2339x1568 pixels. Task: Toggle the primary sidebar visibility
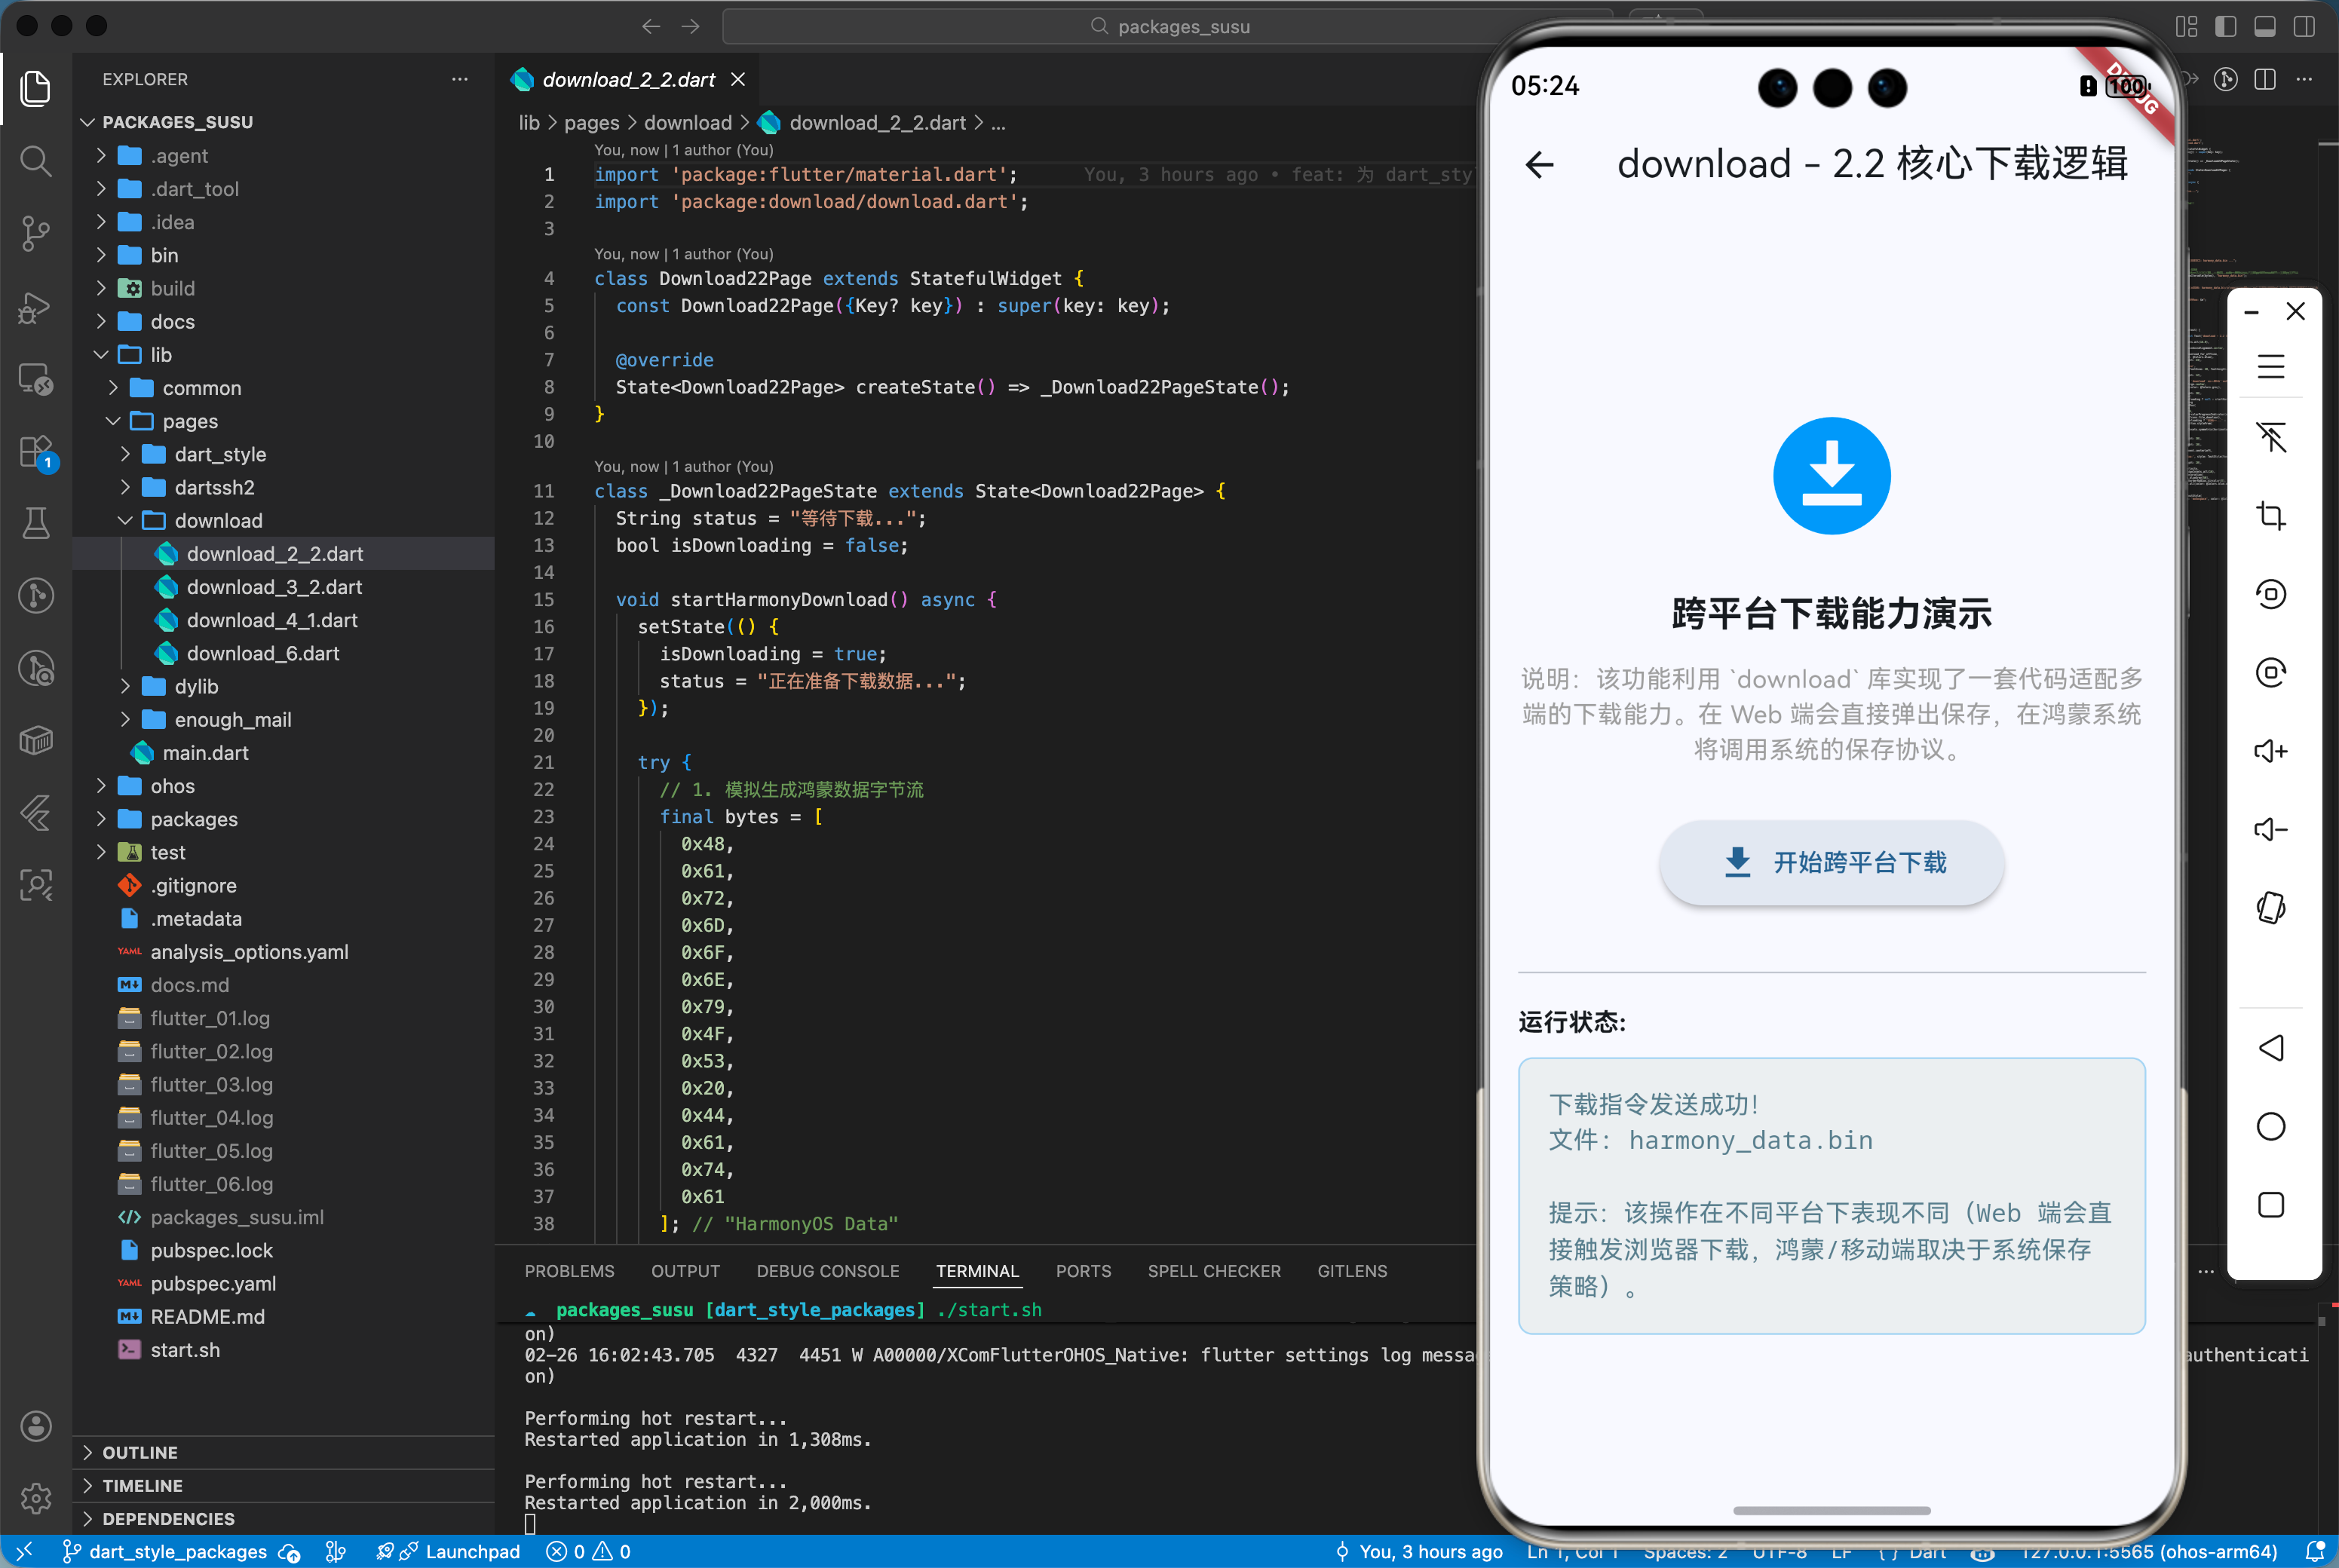[2227, 27]
